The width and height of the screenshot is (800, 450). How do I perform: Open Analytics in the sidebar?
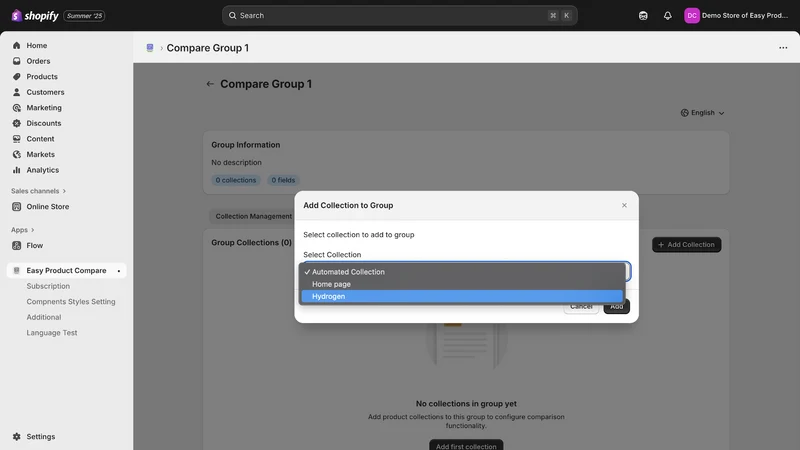[x=42, y=170]
